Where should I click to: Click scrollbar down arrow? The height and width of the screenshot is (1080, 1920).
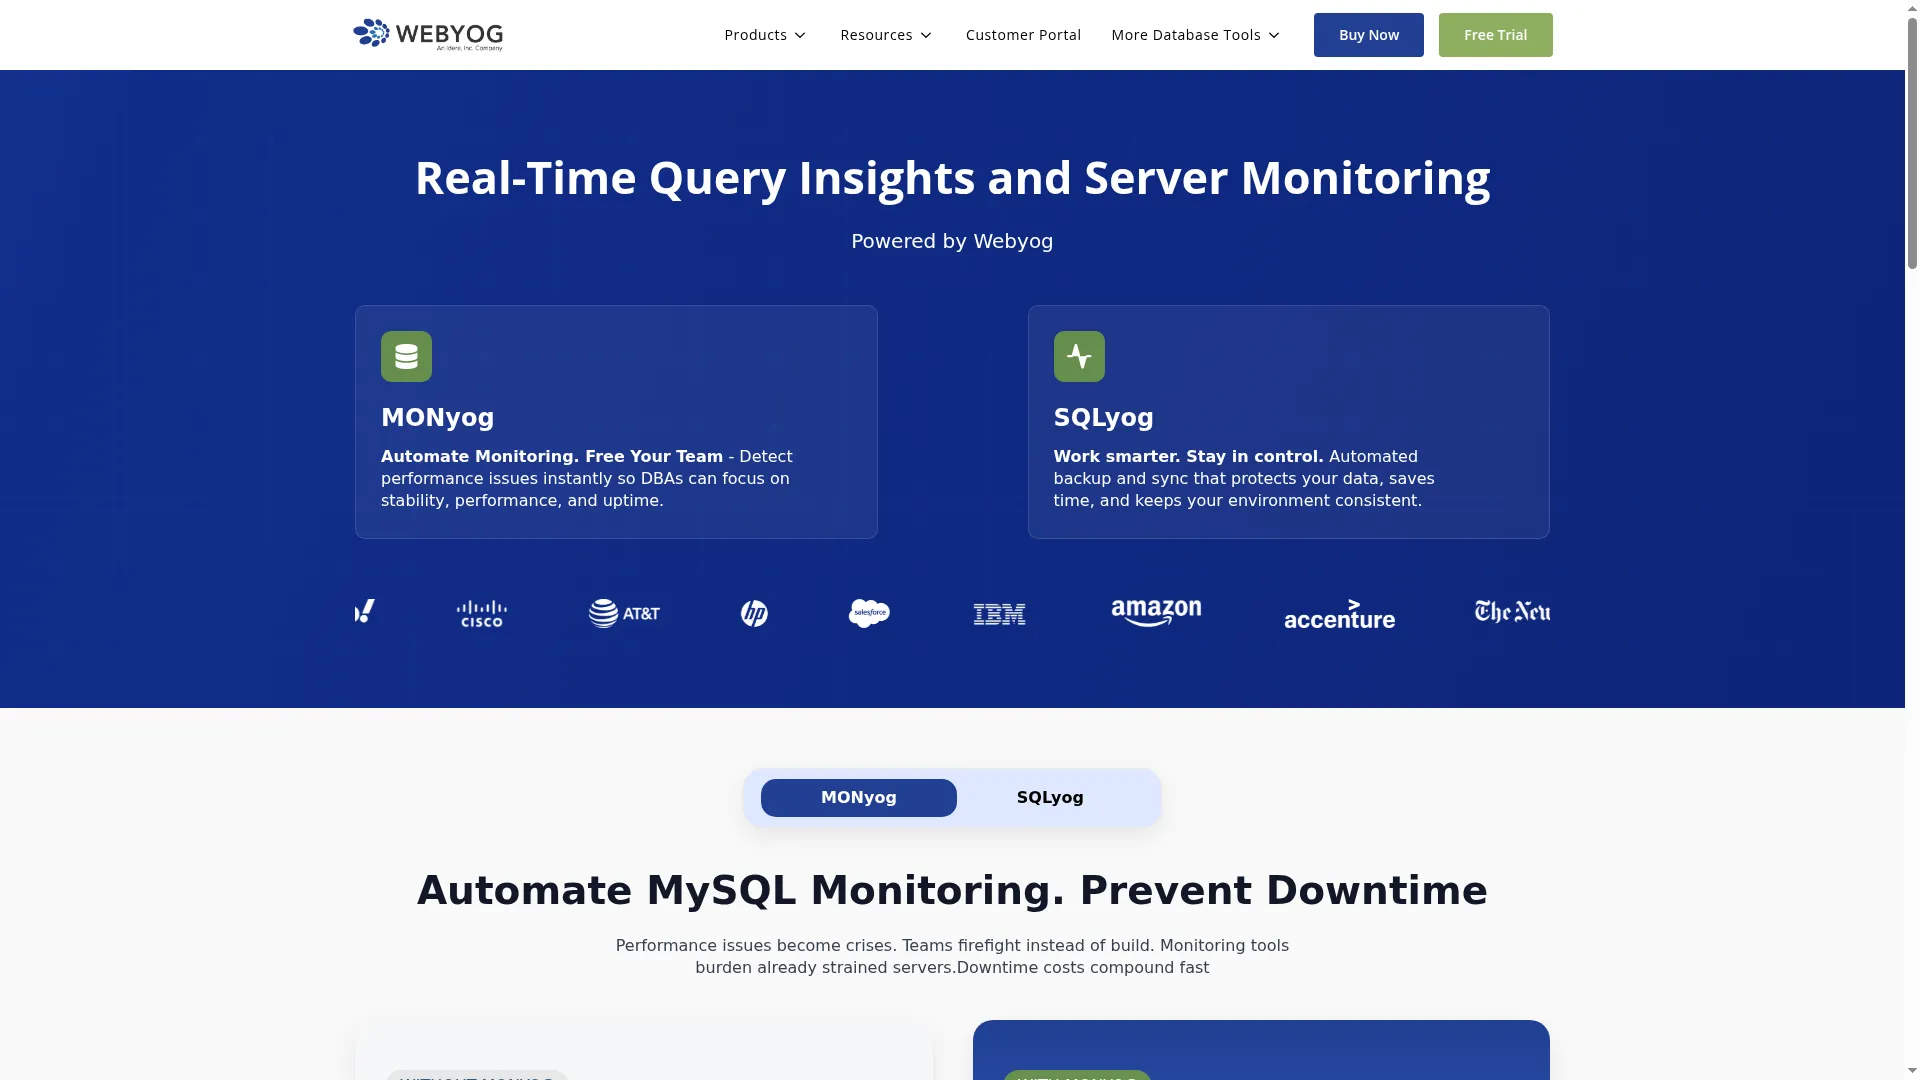[x=1912, y=1071]
